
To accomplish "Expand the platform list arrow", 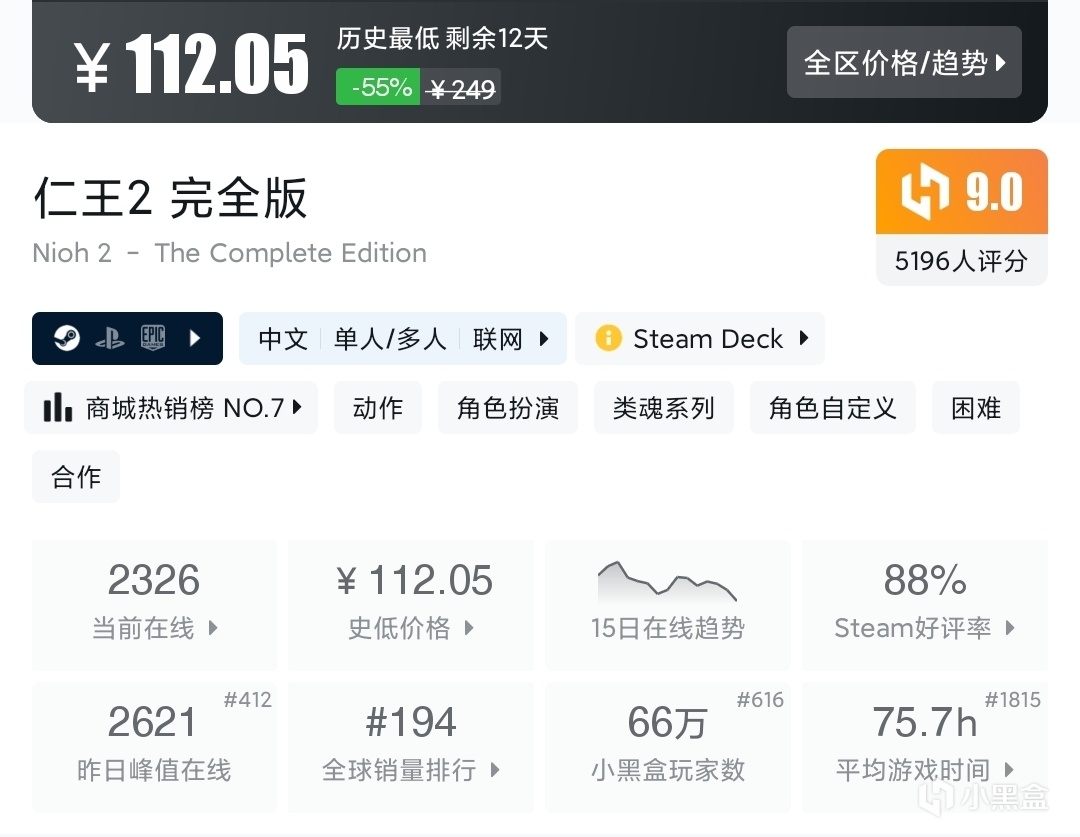I will point(195,339).
